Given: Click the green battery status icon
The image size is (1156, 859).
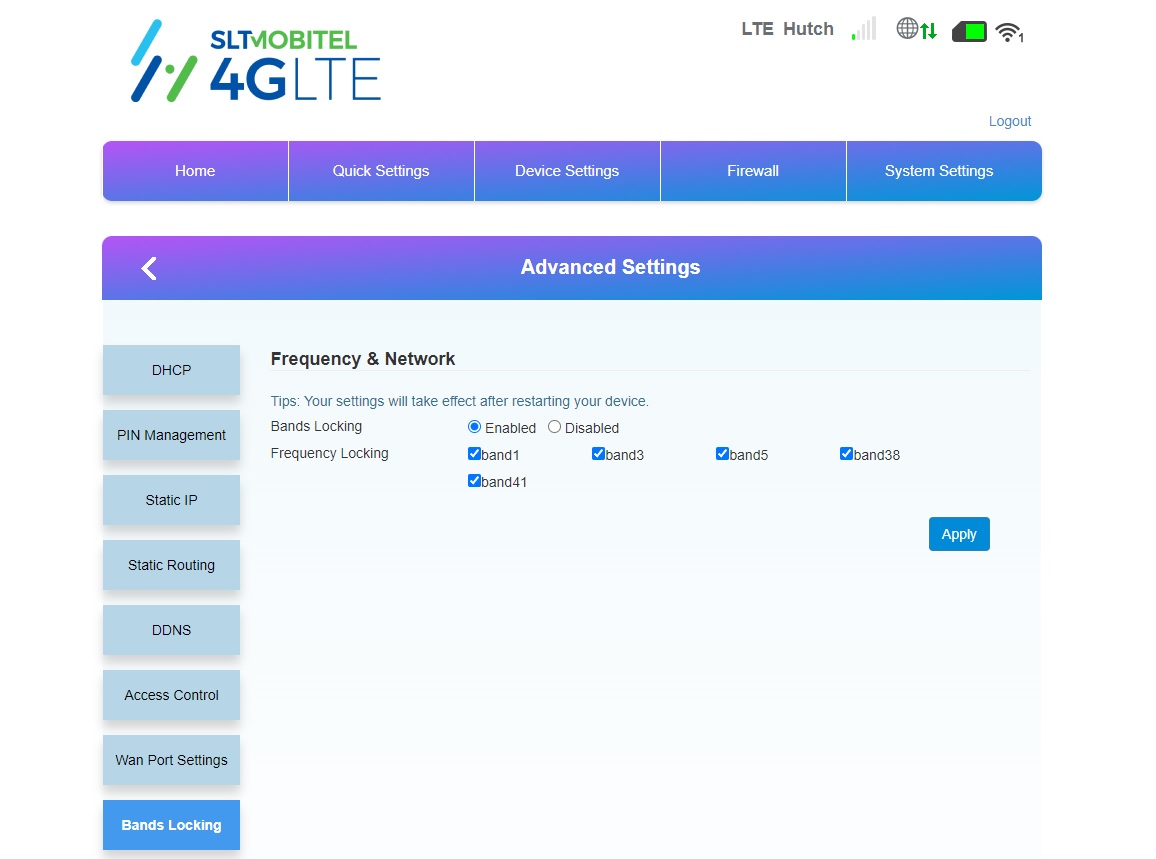Looking at the screenshot, I should tap(969, 32).
